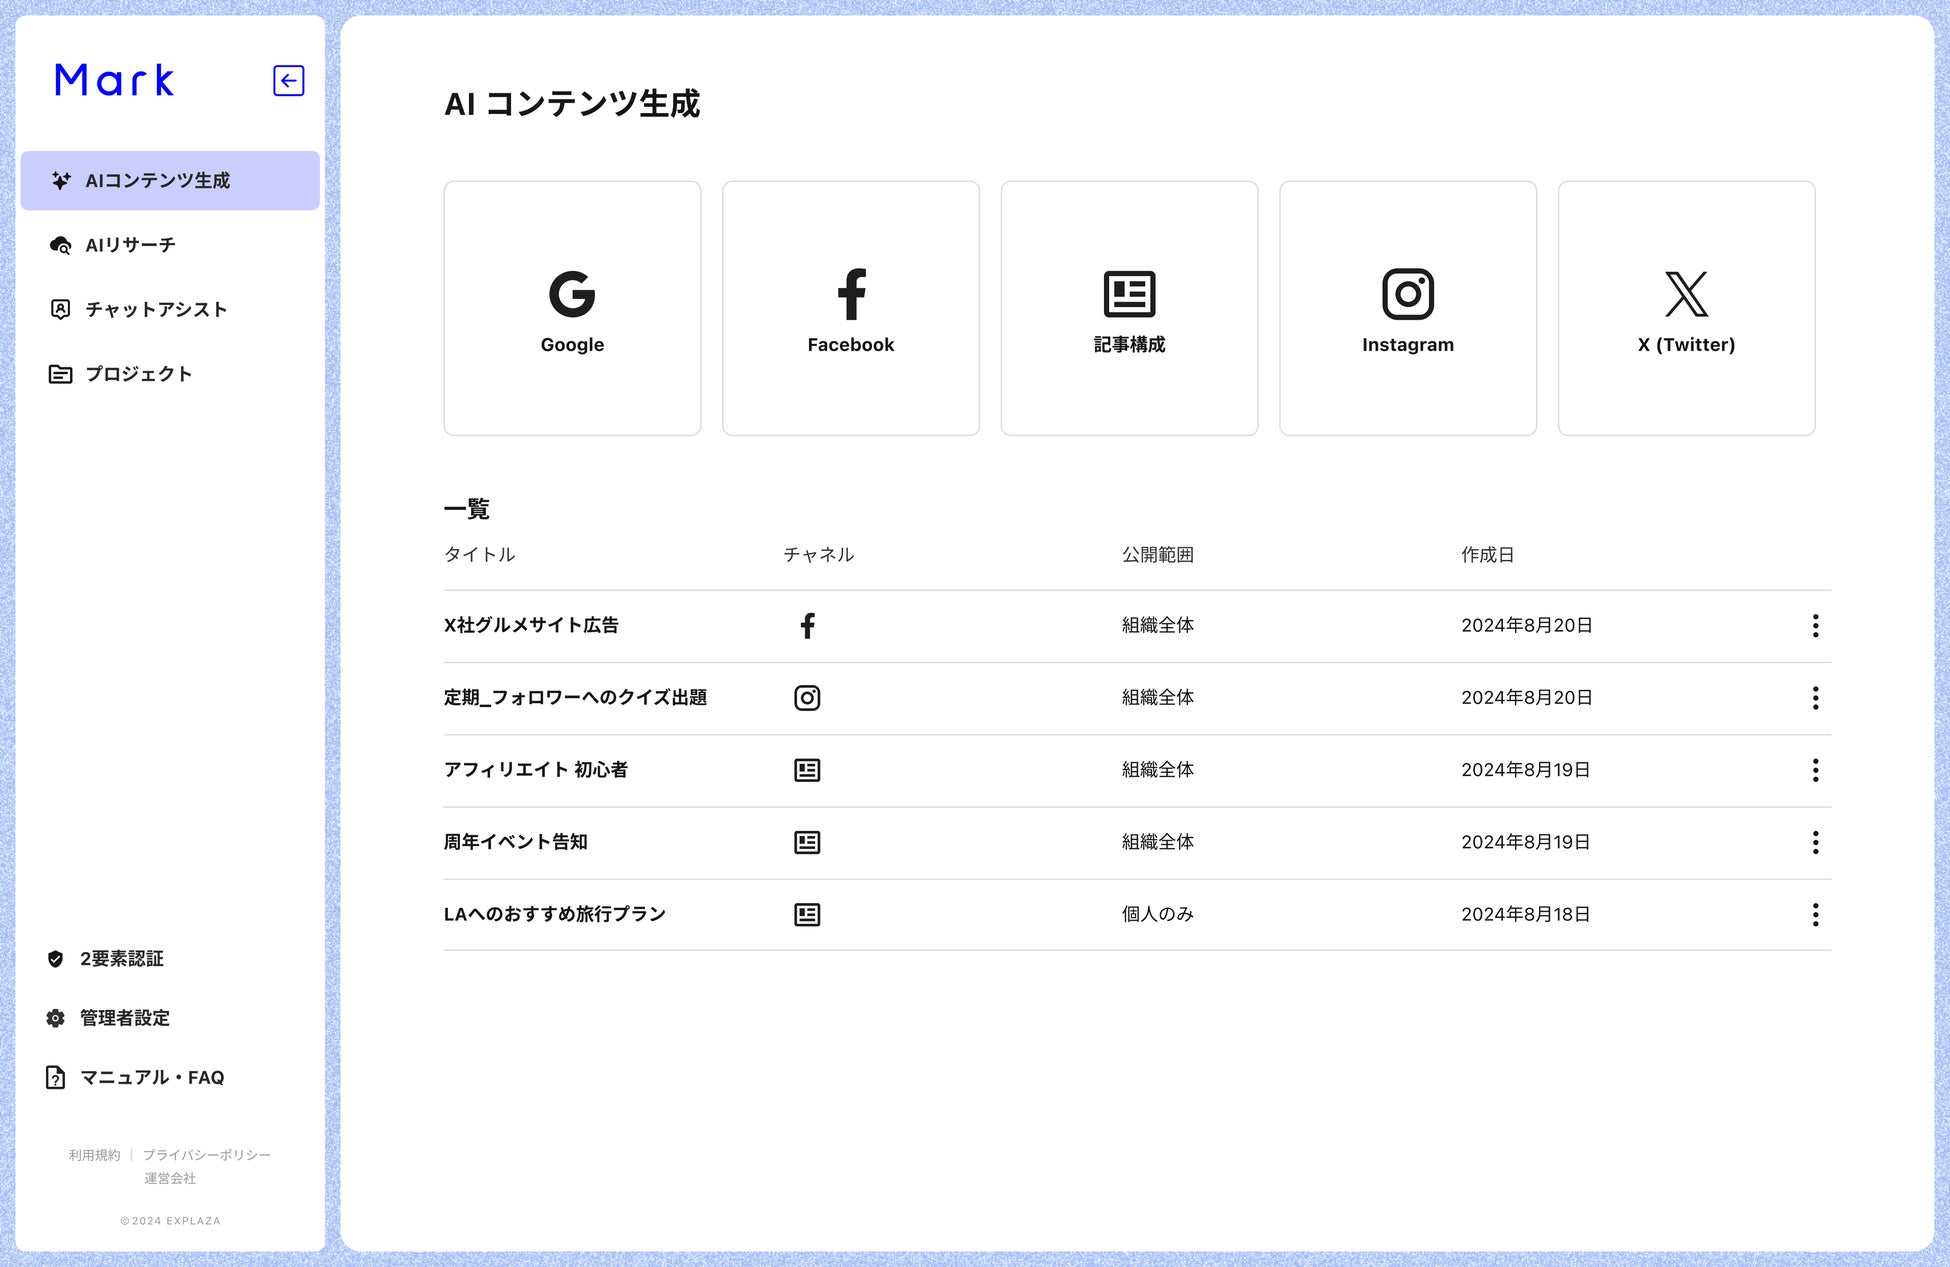Open チャットアシスト in sidebar
1950x1267 pixels.
155,309
